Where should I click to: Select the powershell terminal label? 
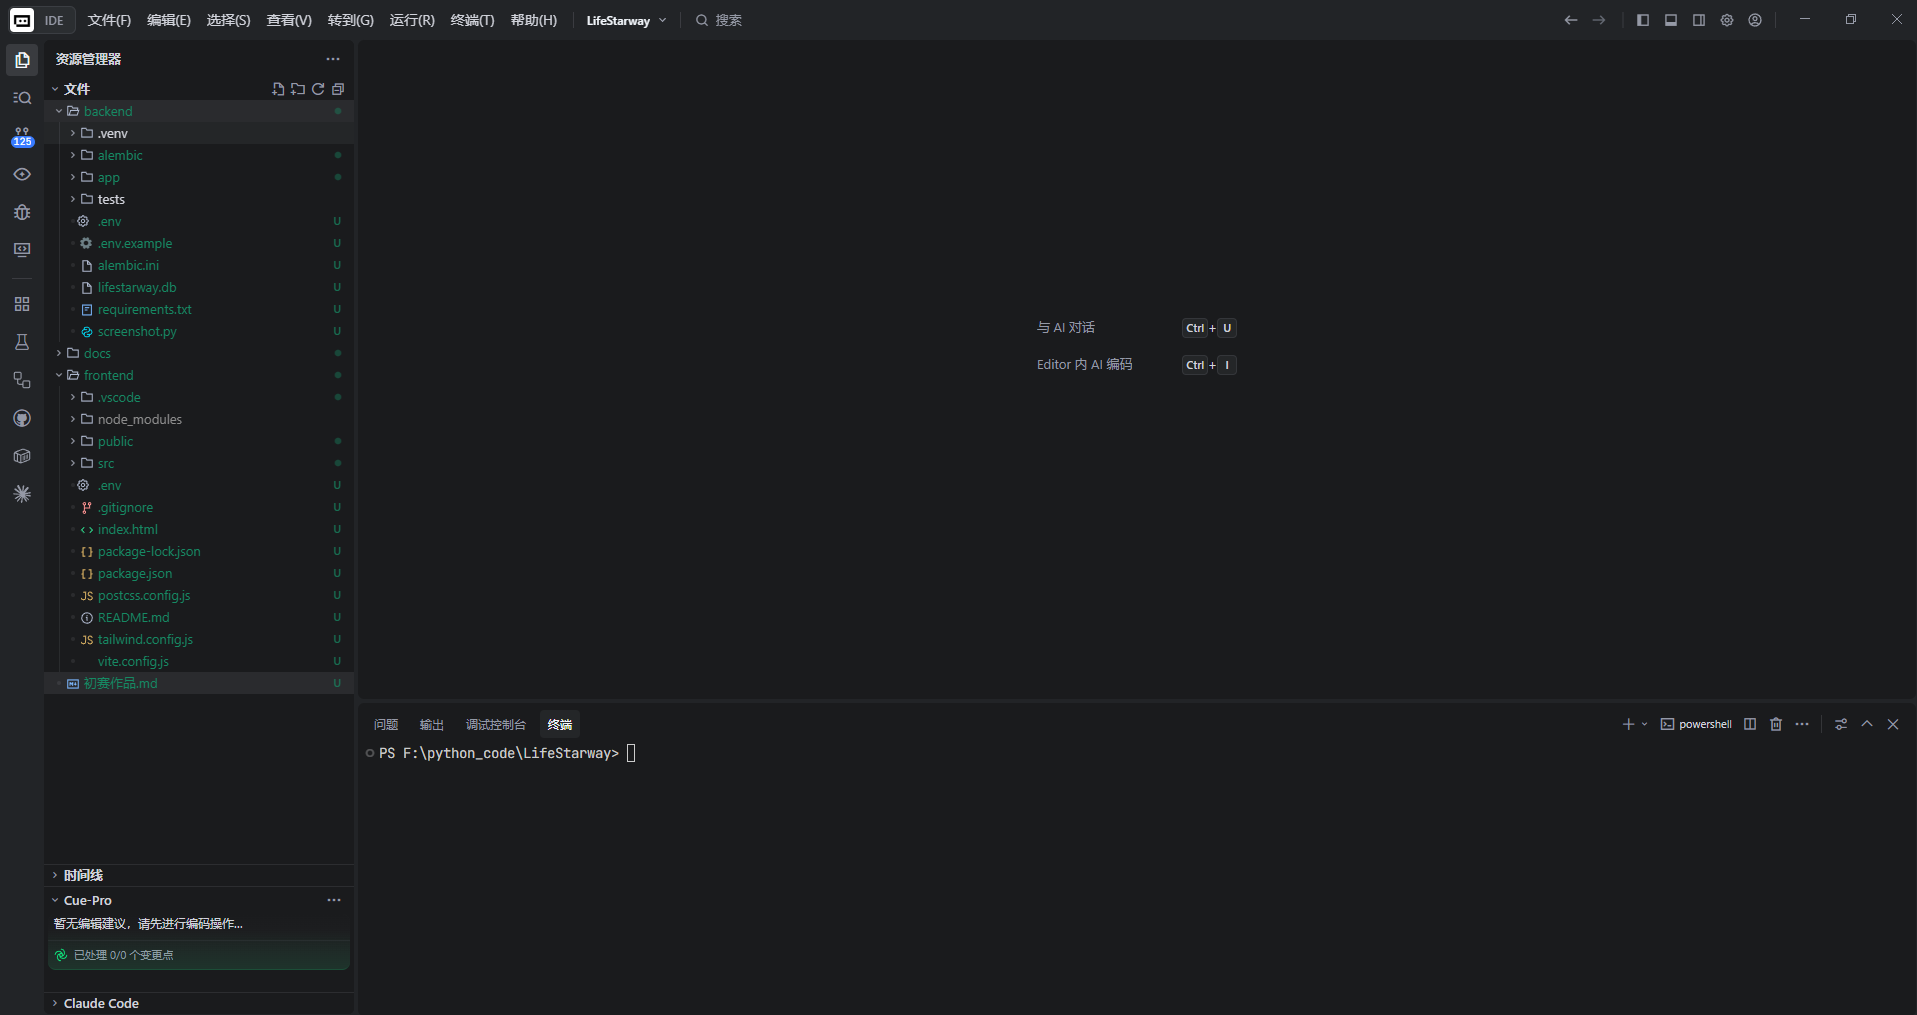(1696, 724)
